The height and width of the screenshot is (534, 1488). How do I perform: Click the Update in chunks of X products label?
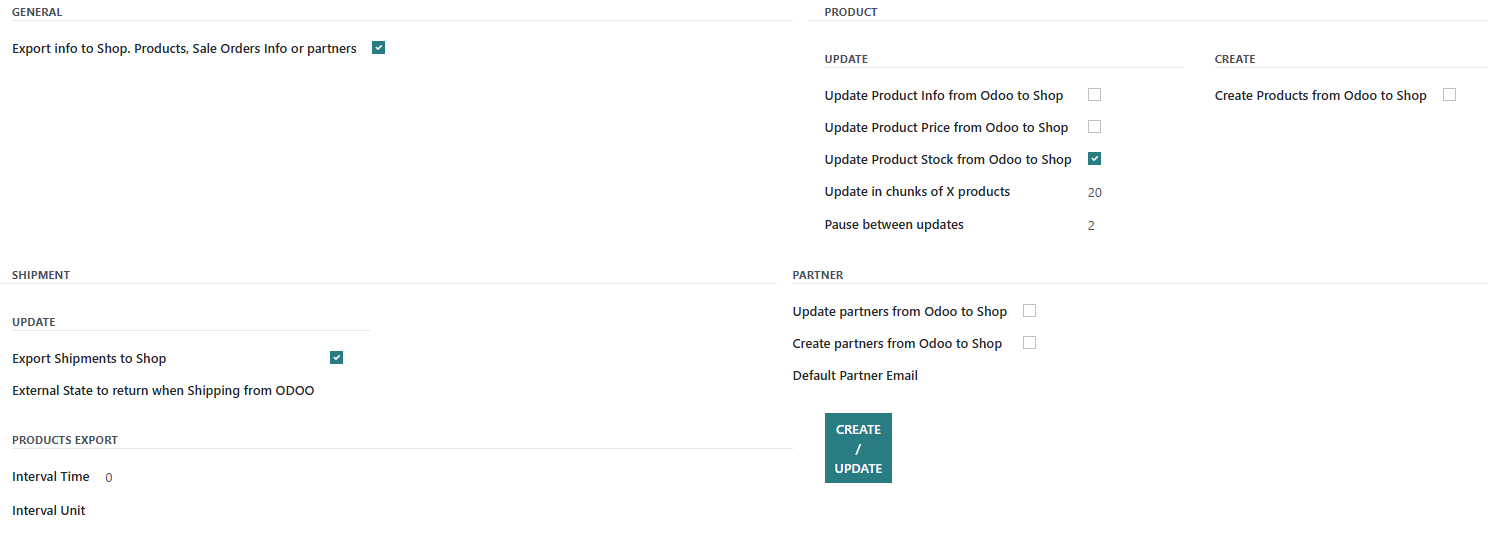917,191
